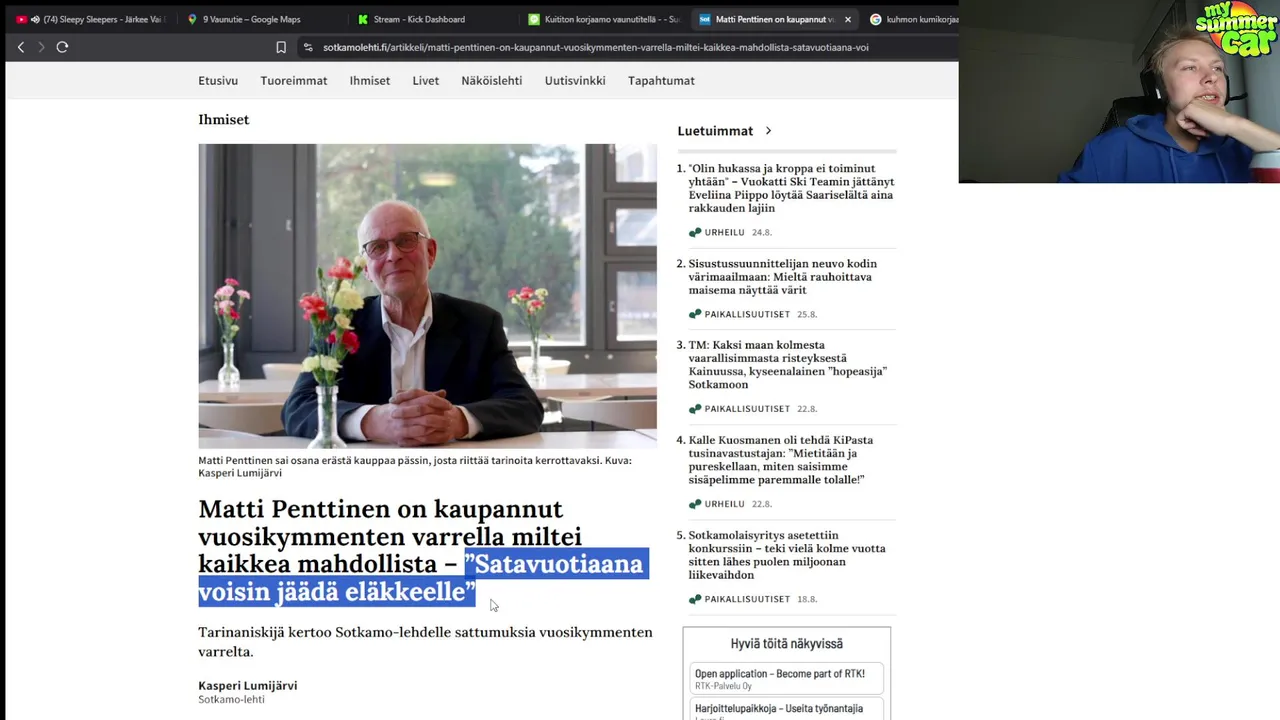Open job listing Harjoittelupaikkoja - Useita työnantajia
1280x720 pixels.
(786, 710)
